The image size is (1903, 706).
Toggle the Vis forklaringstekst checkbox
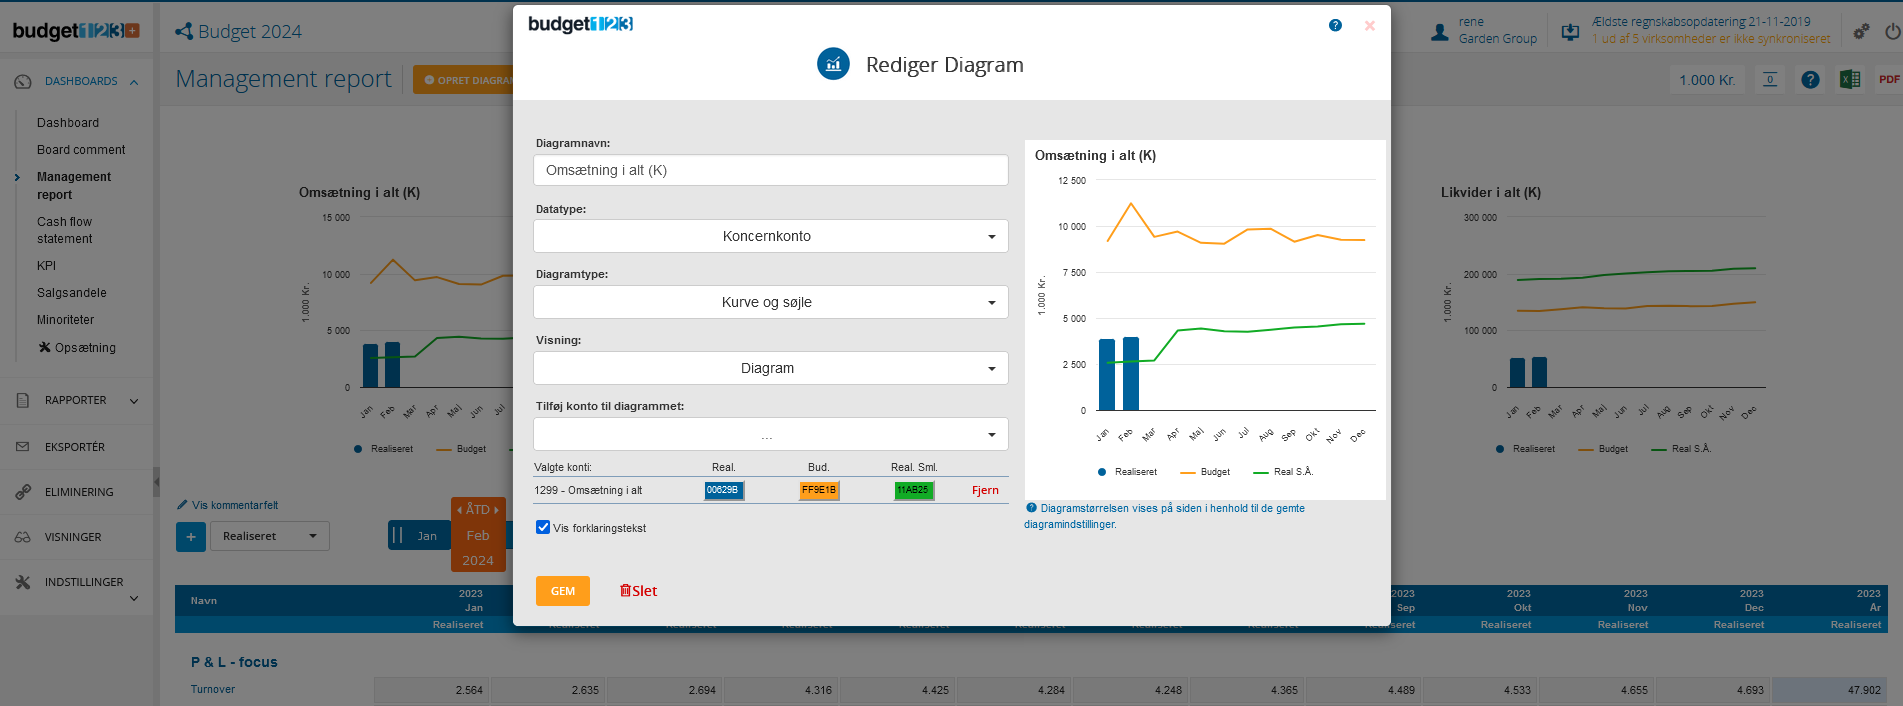(x=543, y=527)
